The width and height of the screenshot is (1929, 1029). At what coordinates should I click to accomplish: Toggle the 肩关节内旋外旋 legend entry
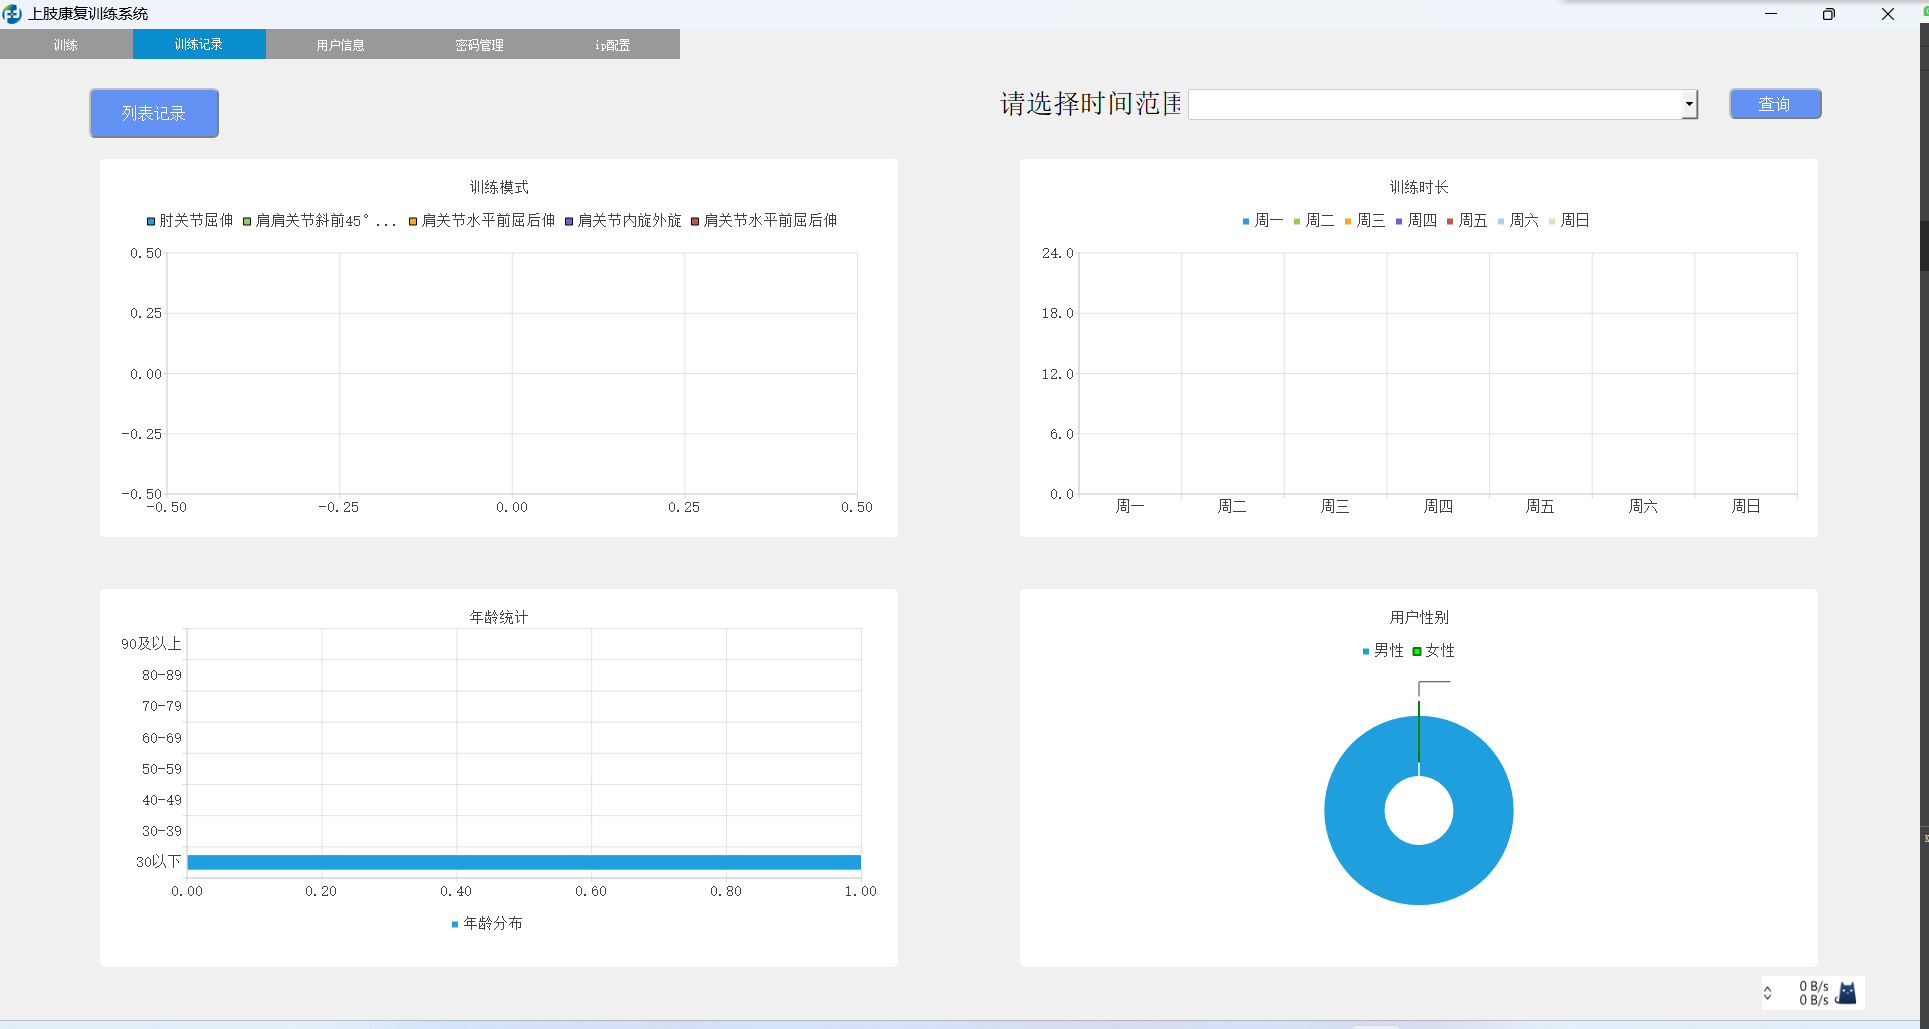pos(622,221)
